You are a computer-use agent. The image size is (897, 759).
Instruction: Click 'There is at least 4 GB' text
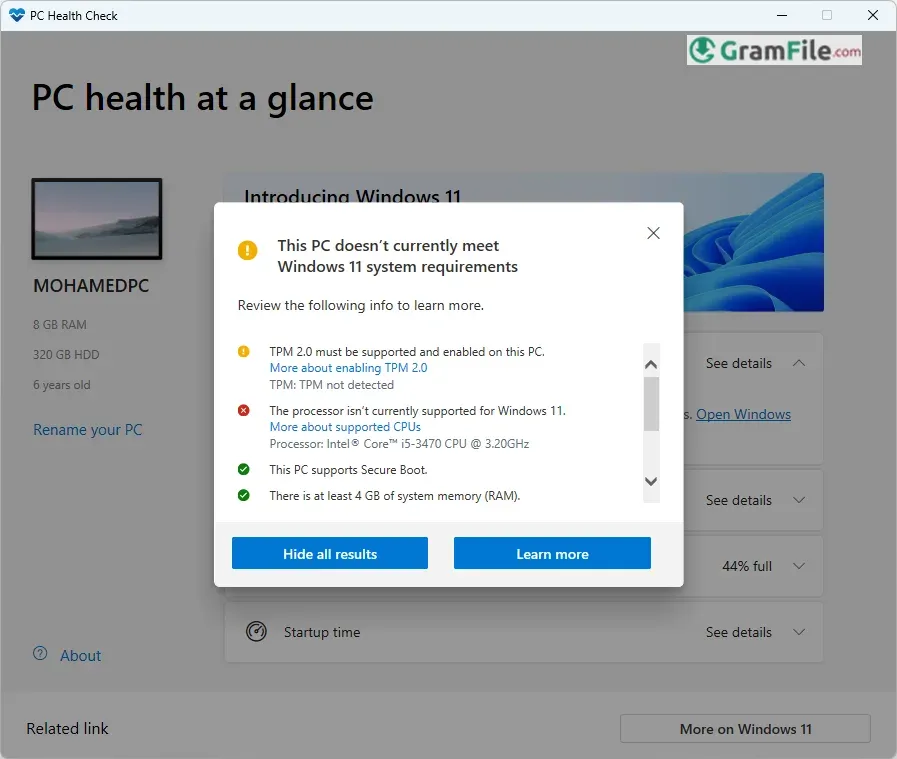coord(395,495)
